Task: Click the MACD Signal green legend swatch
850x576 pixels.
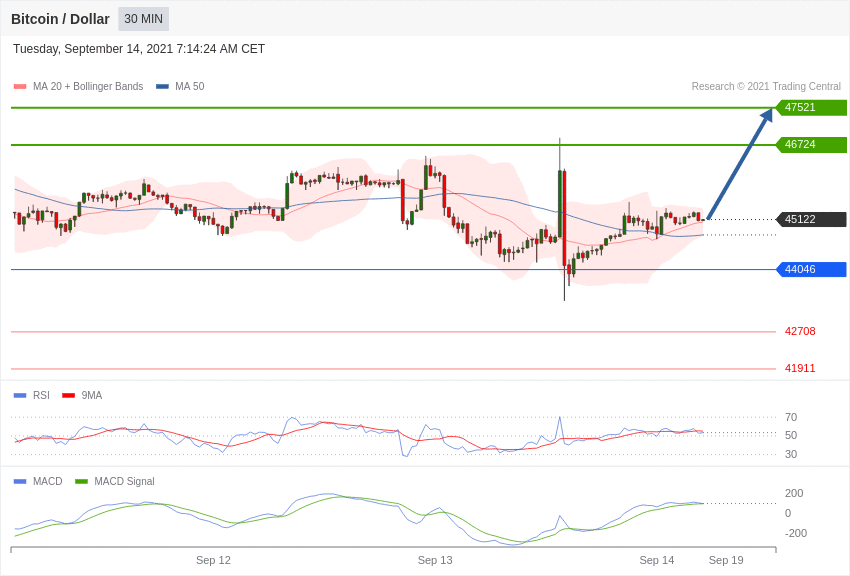Action: 81,482
